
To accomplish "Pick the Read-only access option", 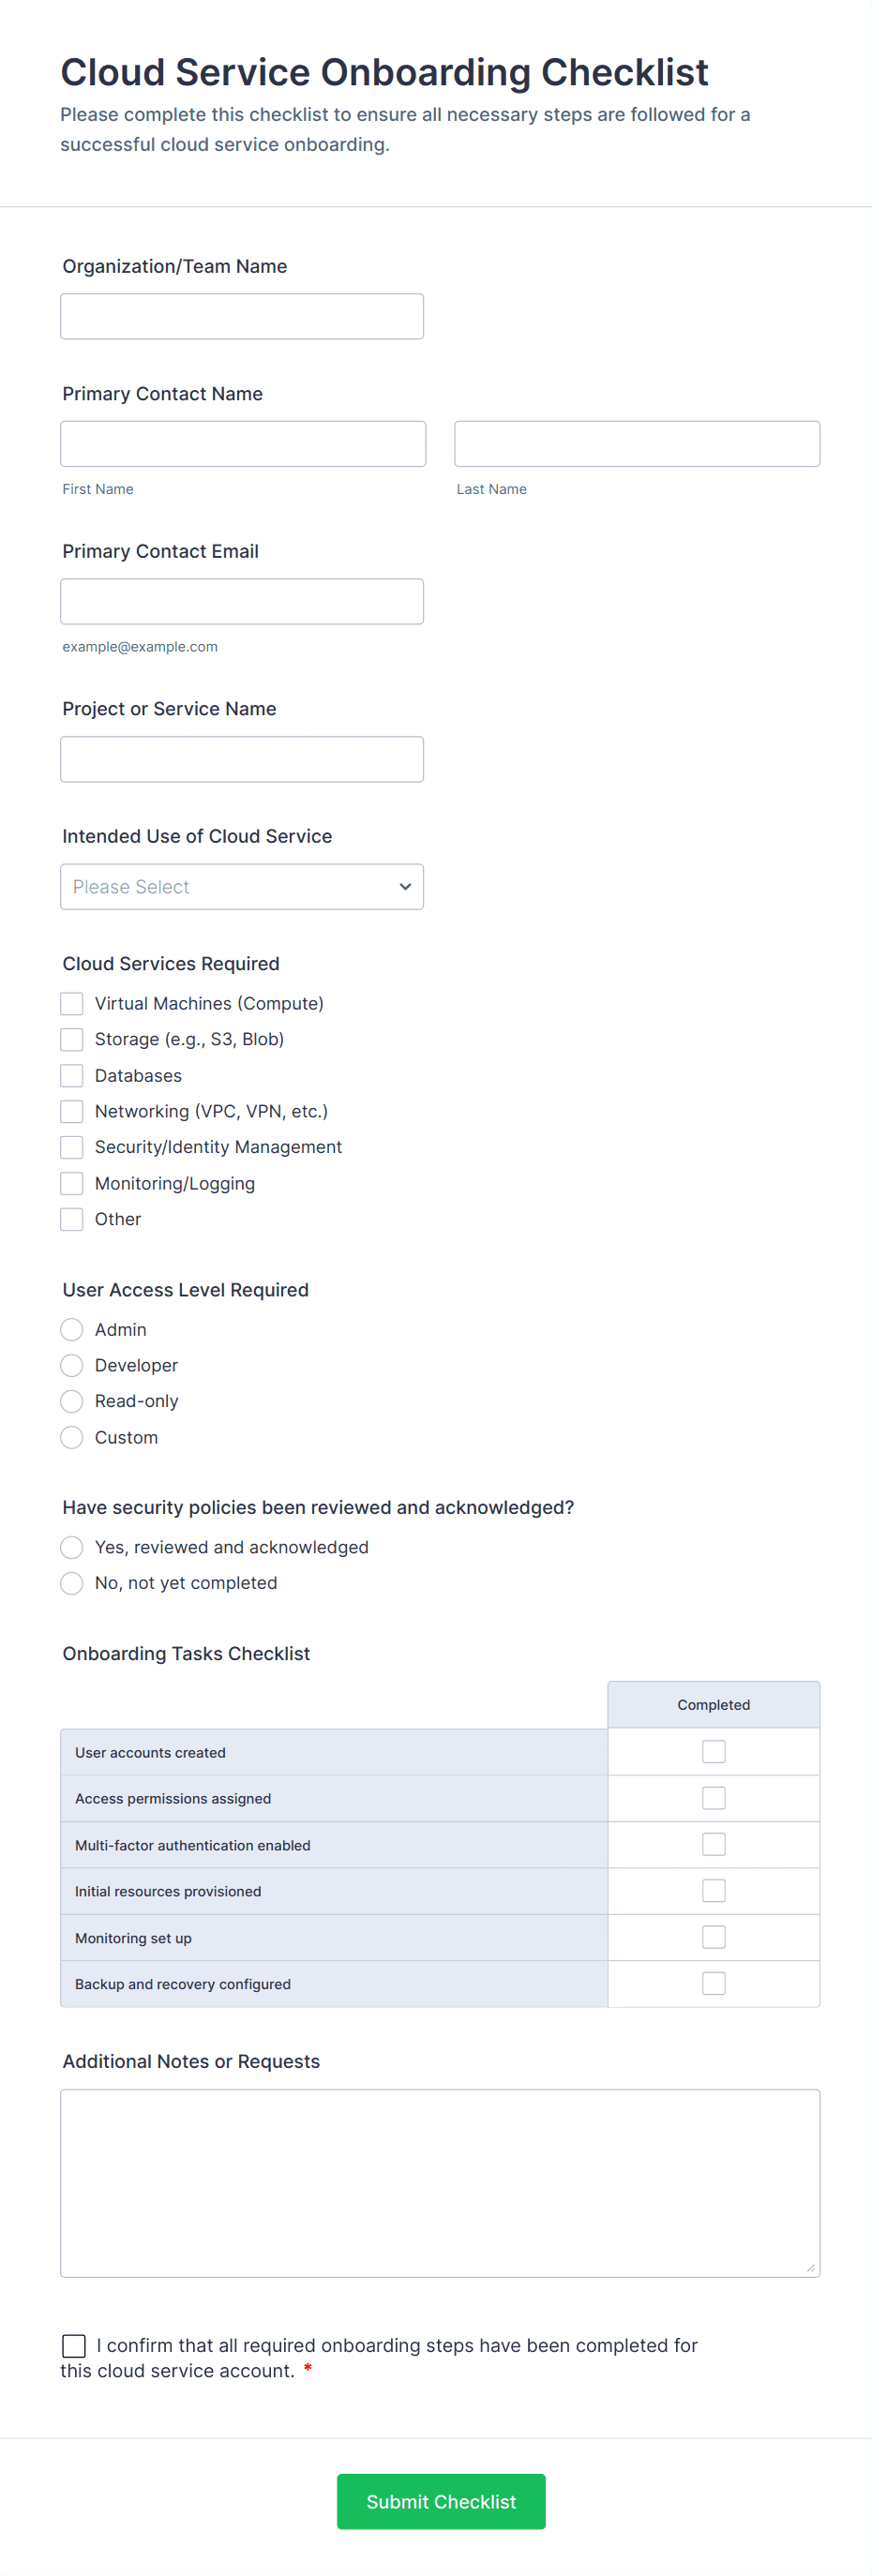I will coord(72,1401).
